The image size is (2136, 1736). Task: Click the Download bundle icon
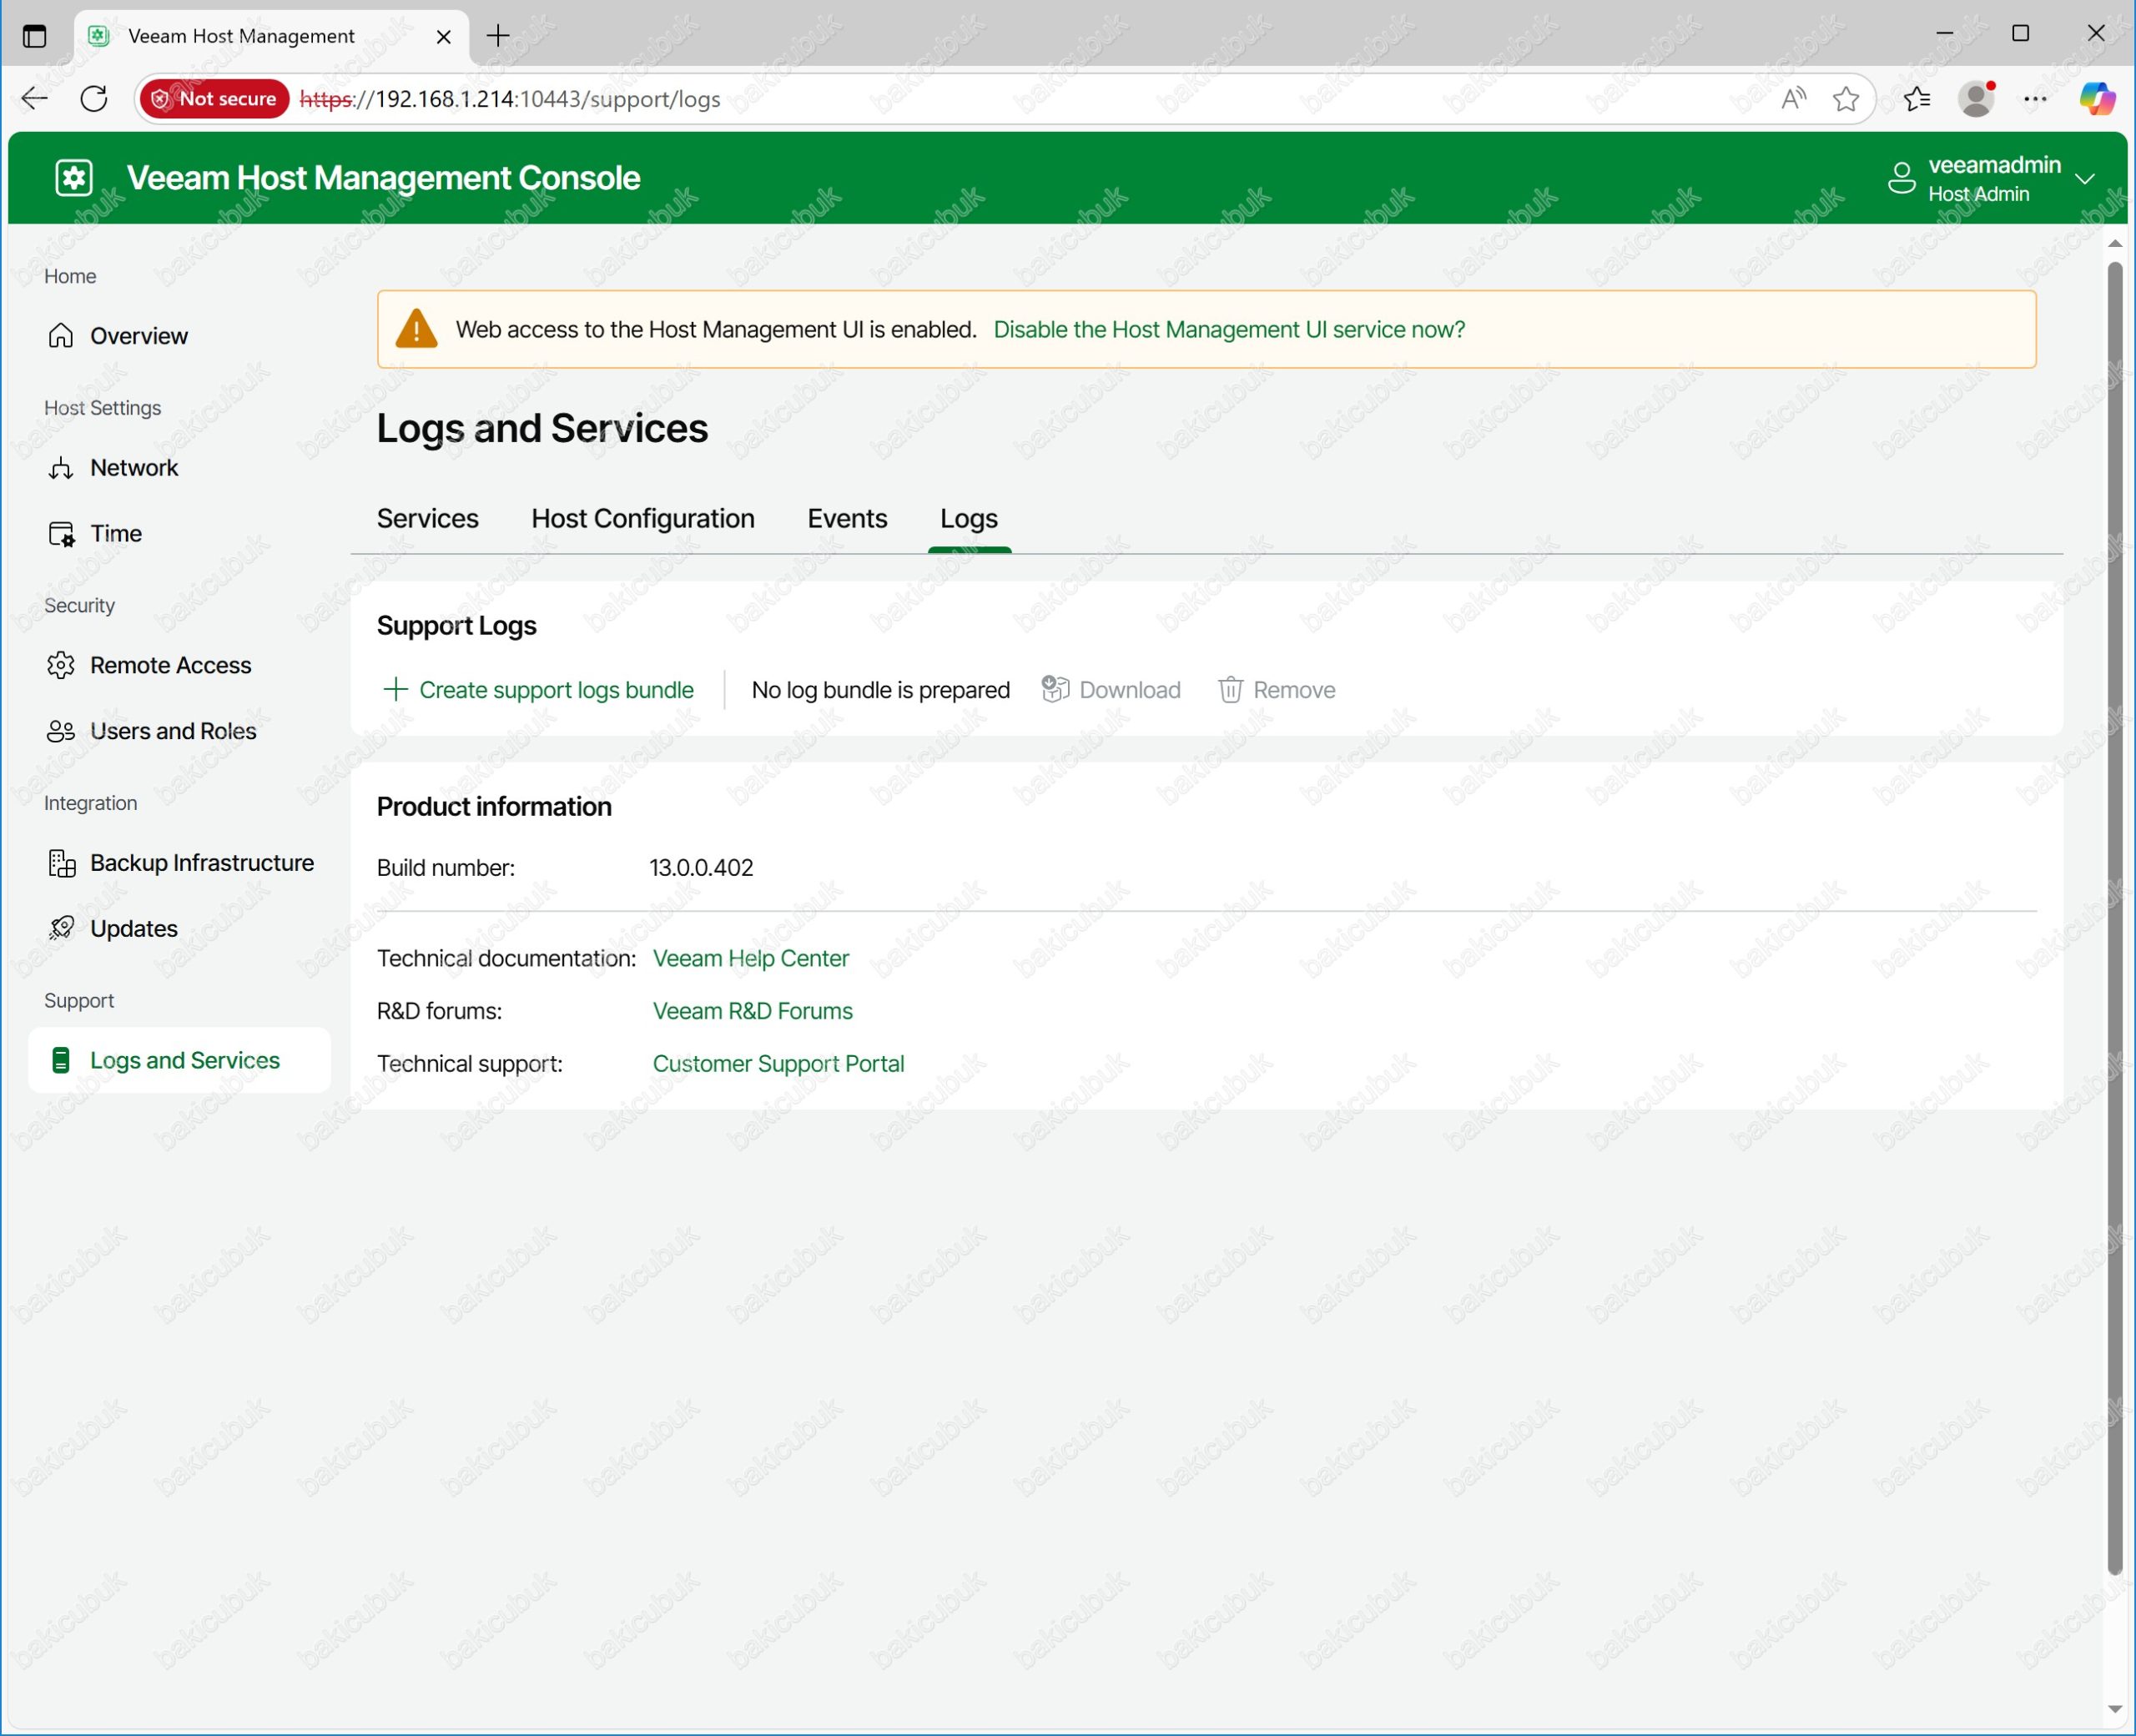click(1055, 689)
